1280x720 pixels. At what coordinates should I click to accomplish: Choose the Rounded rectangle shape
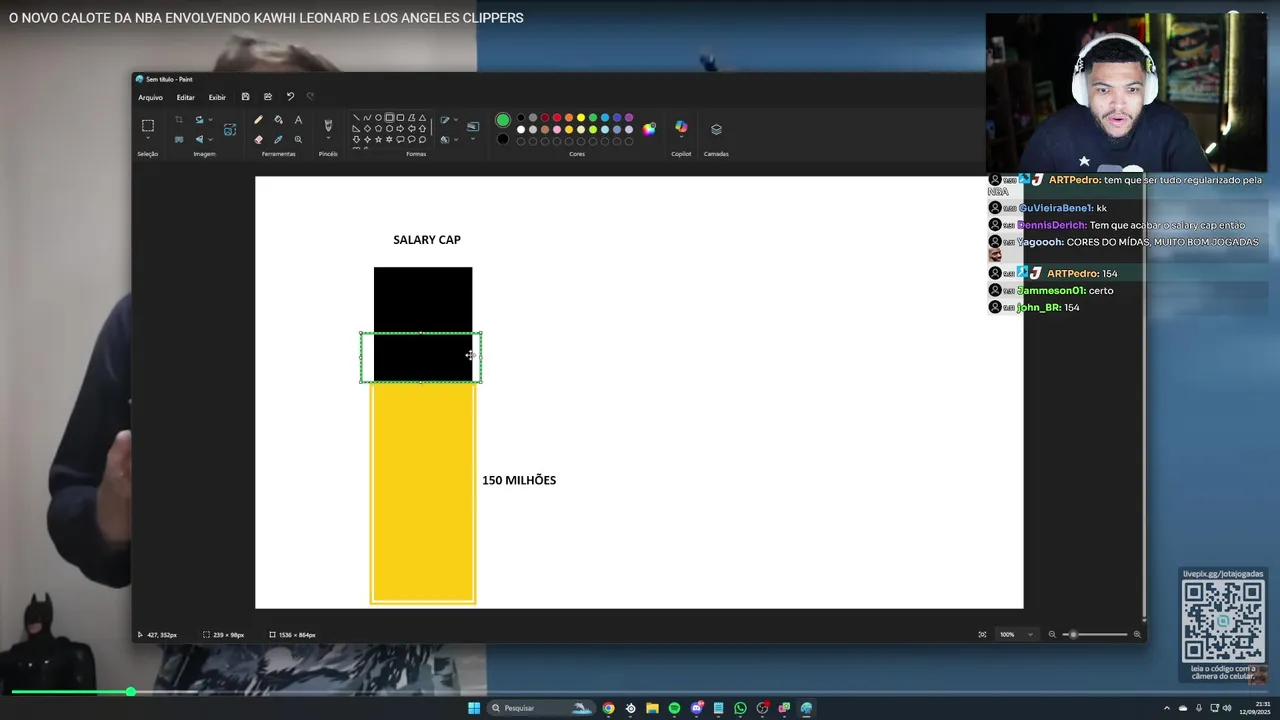(400, 118)
